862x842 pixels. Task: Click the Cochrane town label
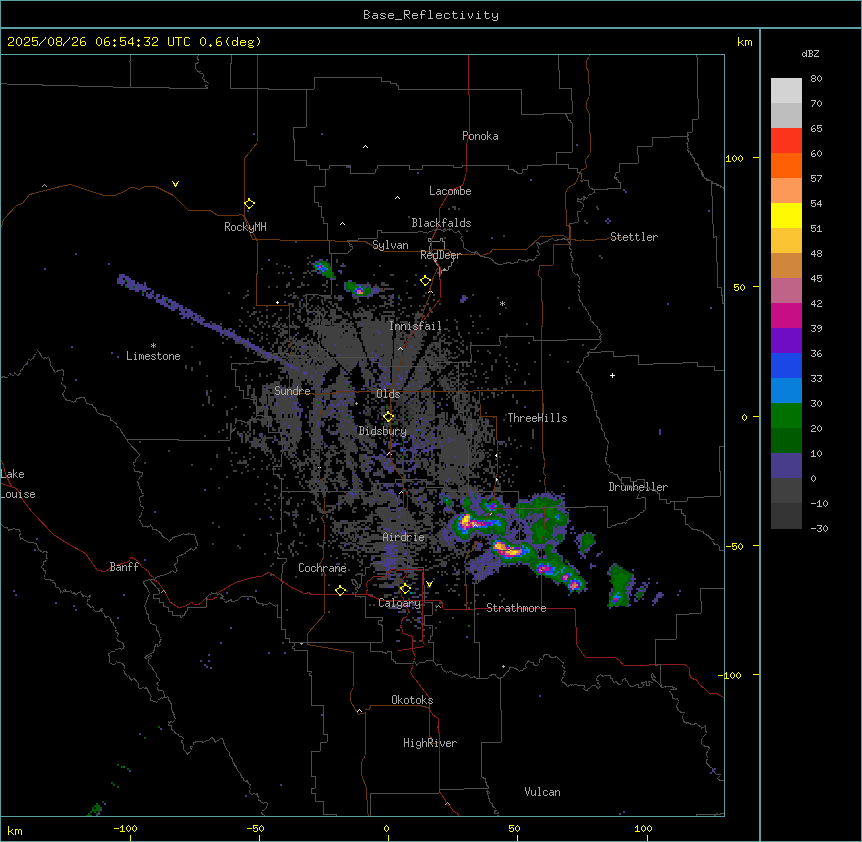[x=322, y=568]
